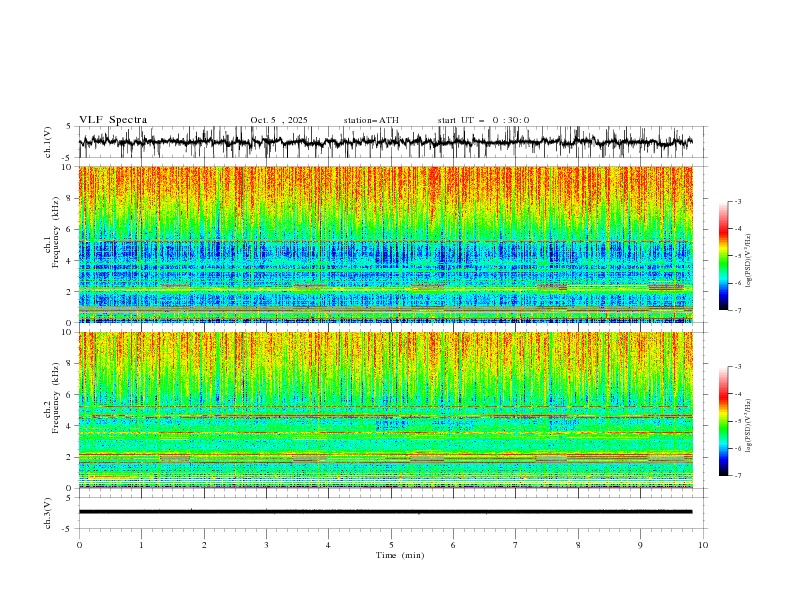
Task: Click the time axis tick label "5"
Action: point(391,545)
